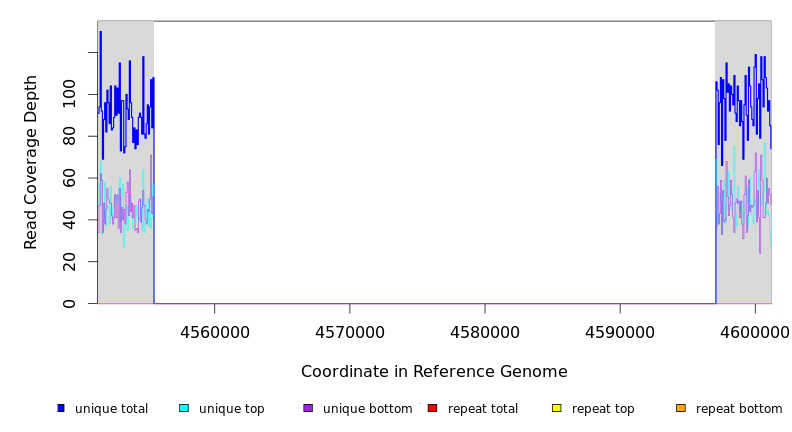Click the cyan unique top legend swatch

184,408
